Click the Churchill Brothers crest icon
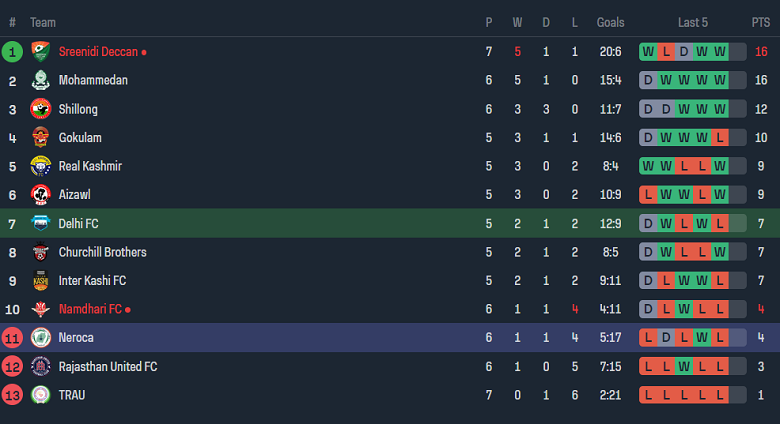 pos(41,252)
